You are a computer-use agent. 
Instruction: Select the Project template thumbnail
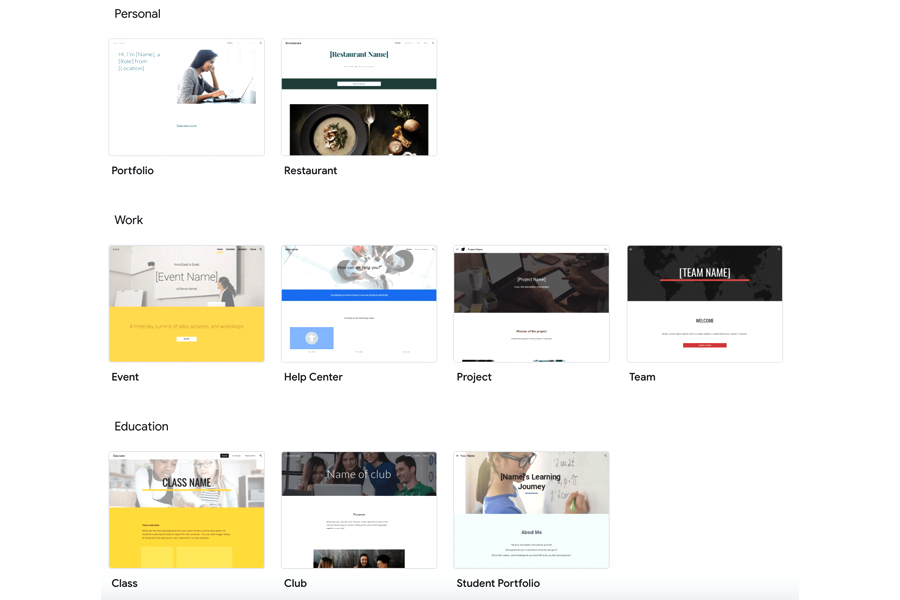[x=531, y=304]
